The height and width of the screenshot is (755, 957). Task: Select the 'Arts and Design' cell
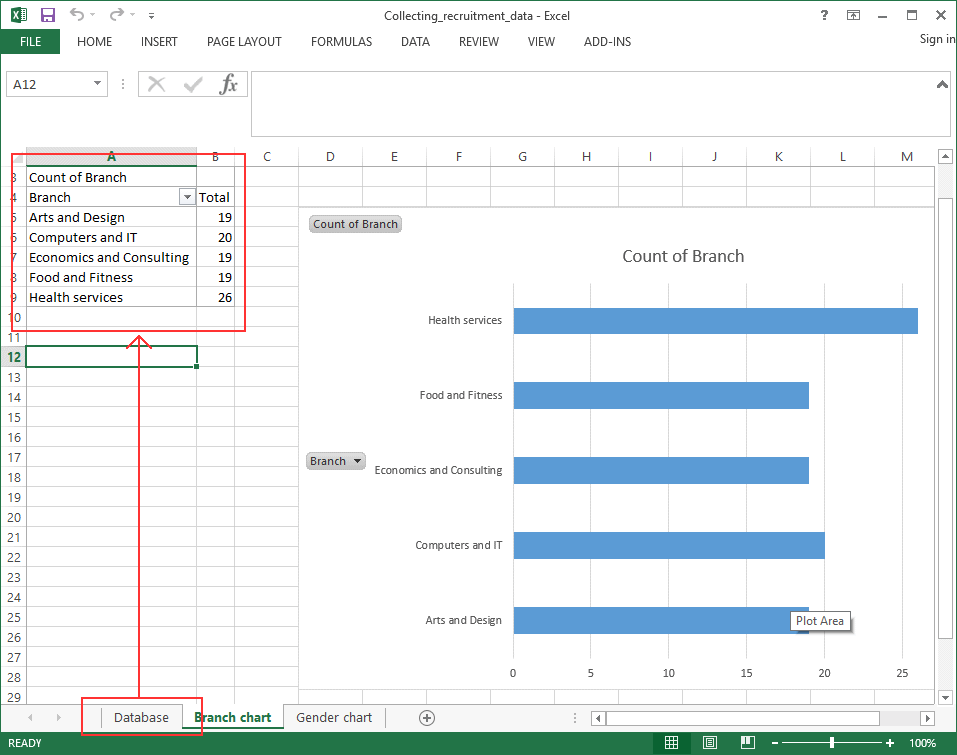tap(112, 217)
